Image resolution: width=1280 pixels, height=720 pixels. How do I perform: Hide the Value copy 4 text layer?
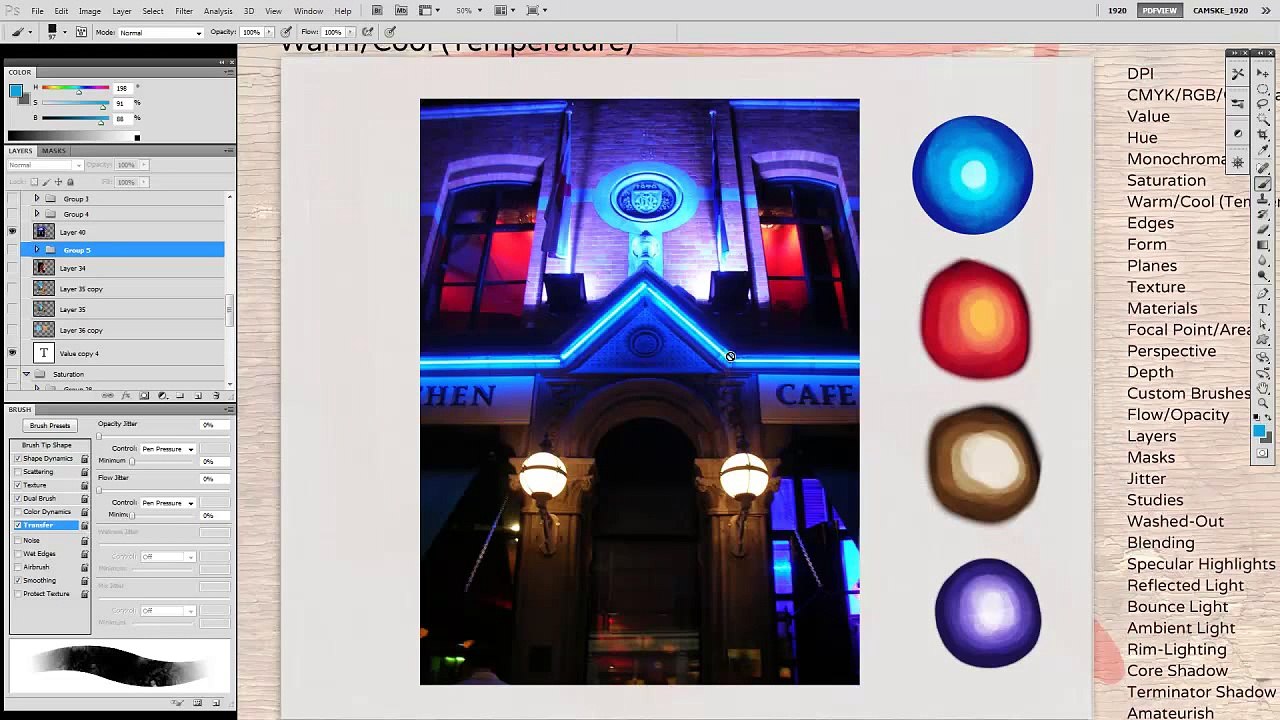12,353
